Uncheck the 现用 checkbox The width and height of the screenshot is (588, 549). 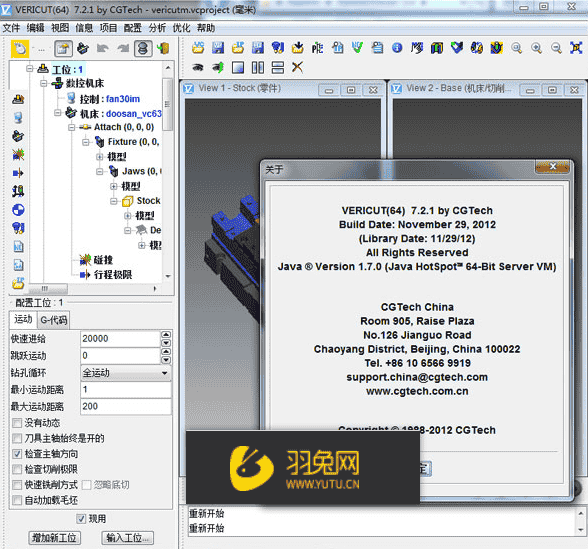tap(81, 519)
